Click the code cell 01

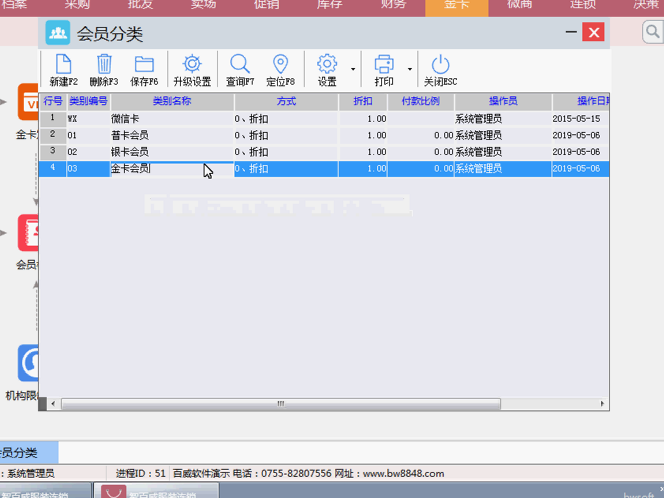point(88,136)
